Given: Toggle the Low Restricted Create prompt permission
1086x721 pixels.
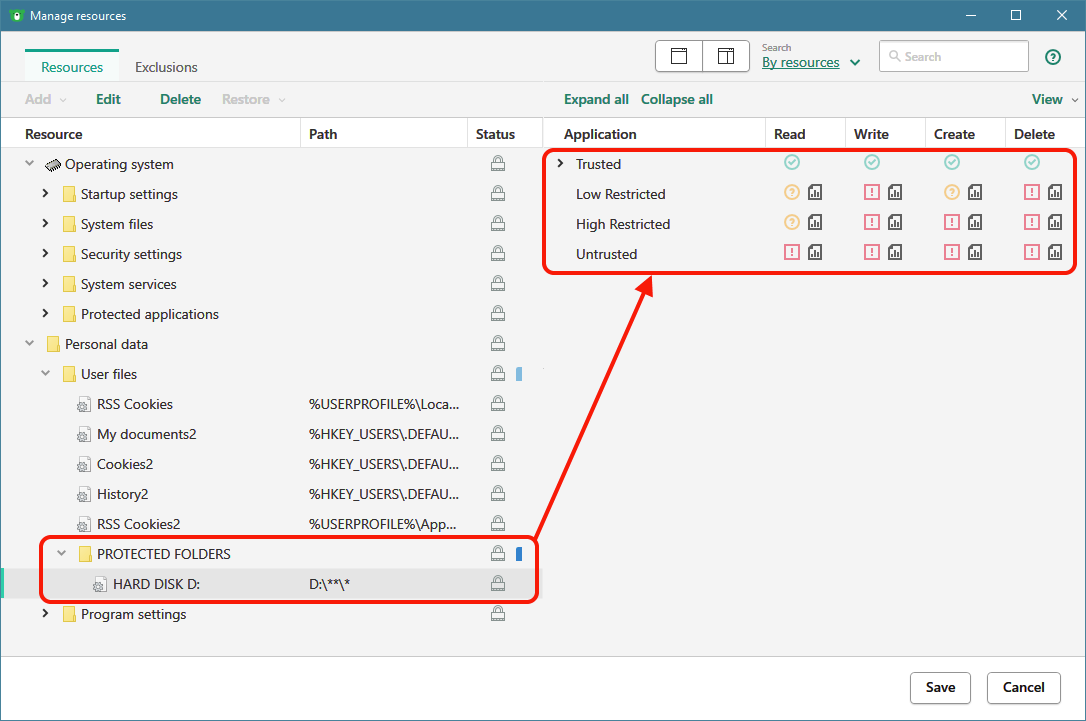Looking at the screenshot, I should tap(952, 193).
